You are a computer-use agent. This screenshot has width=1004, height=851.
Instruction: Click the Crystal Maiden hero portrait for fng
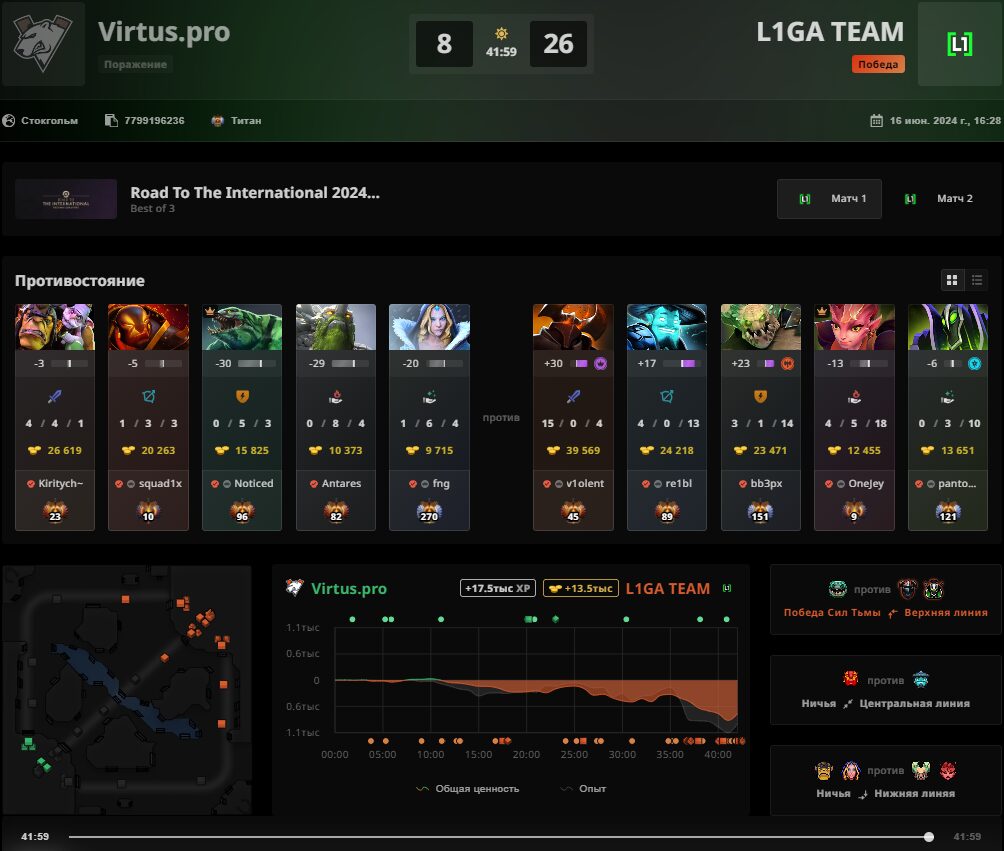(x=429, y=327)
